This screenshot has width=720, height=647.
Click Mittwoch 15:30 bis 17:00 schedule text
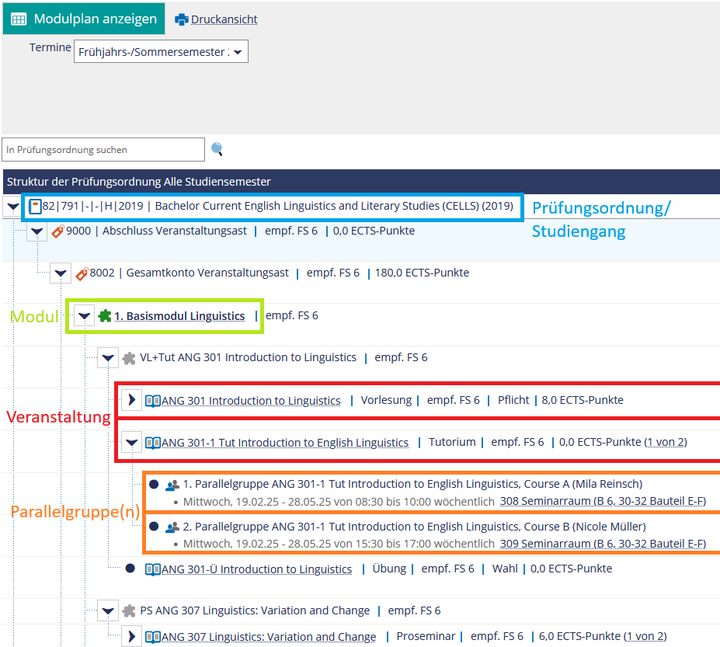339,544
